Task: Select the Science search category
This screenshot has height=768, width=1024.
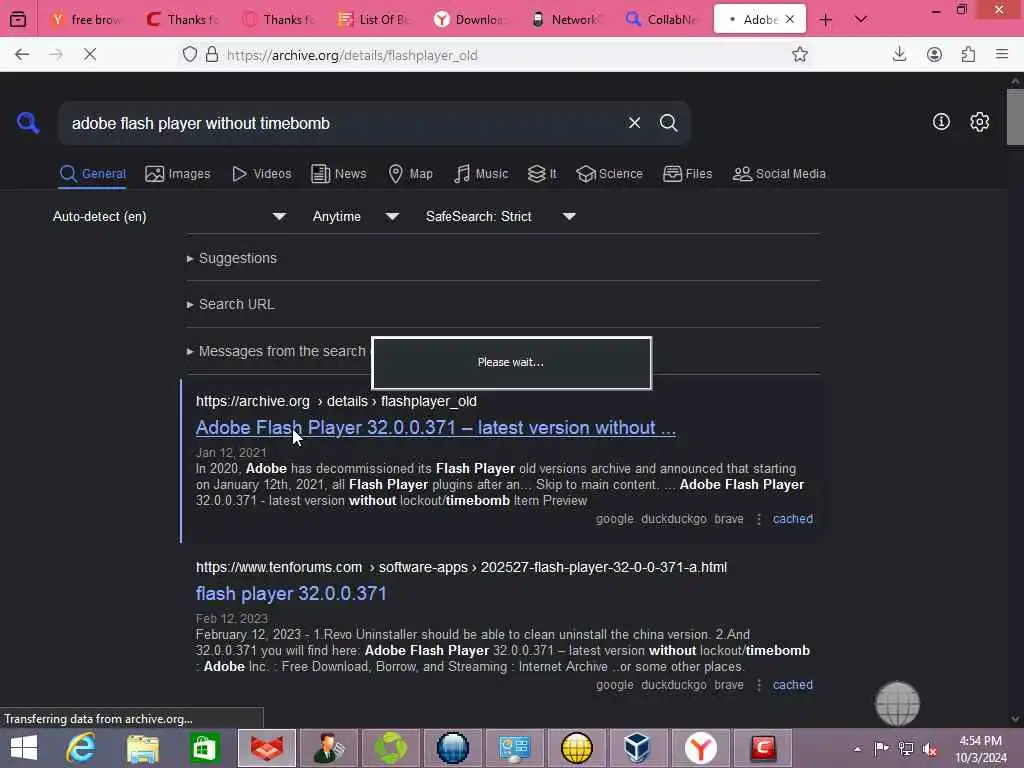Action: (x=609, y=174)
